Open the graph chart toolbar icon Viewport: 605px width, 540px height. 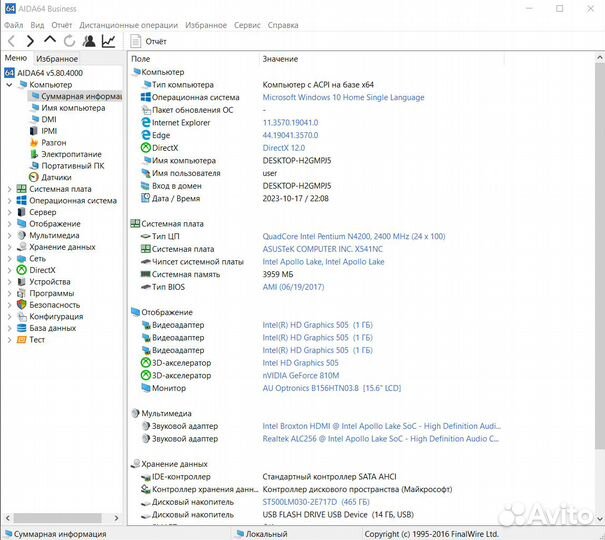108,41
